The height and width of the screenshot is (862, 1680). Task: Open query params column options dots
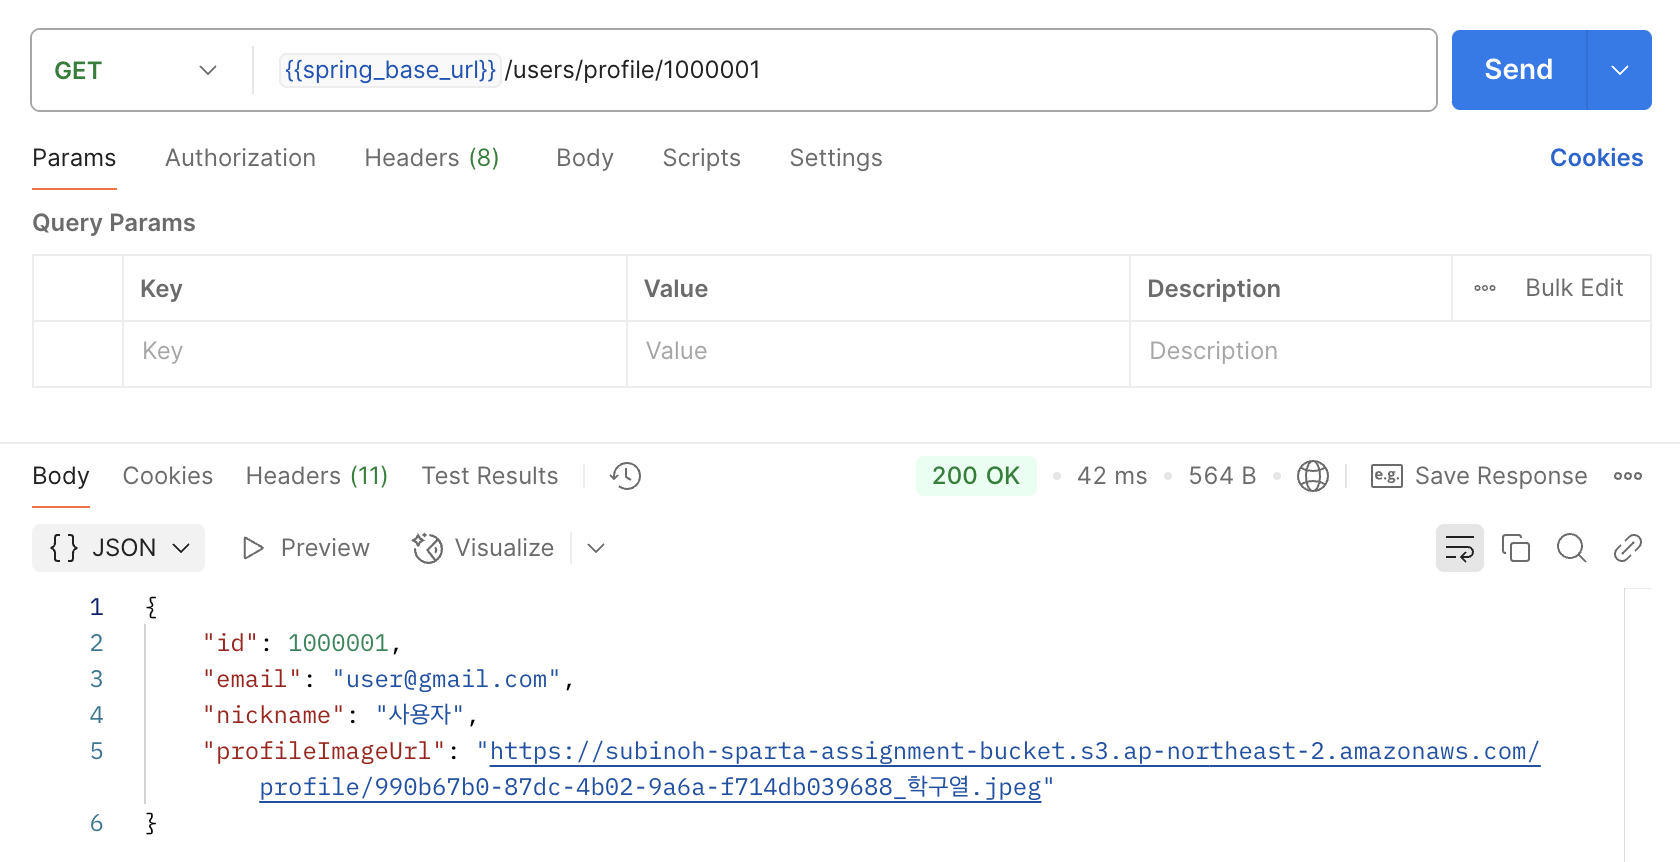(x=1485, y=288)
